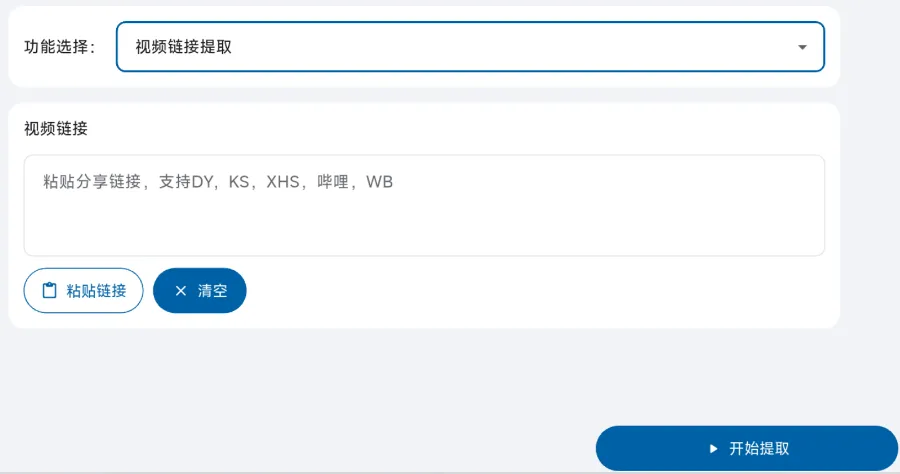Viewport: 900px width, 474px height.
Task: Paste link using 粘贴链接 button
Action: click(x=83, y=290)
